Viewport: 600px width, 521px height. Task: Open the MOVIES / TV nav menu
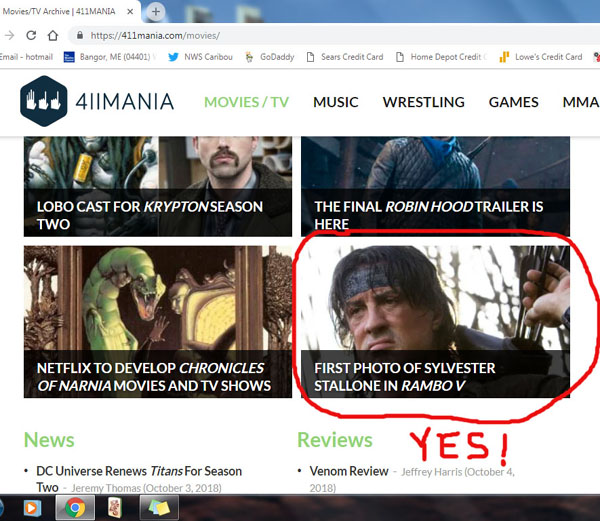click(x=246, y=102)
